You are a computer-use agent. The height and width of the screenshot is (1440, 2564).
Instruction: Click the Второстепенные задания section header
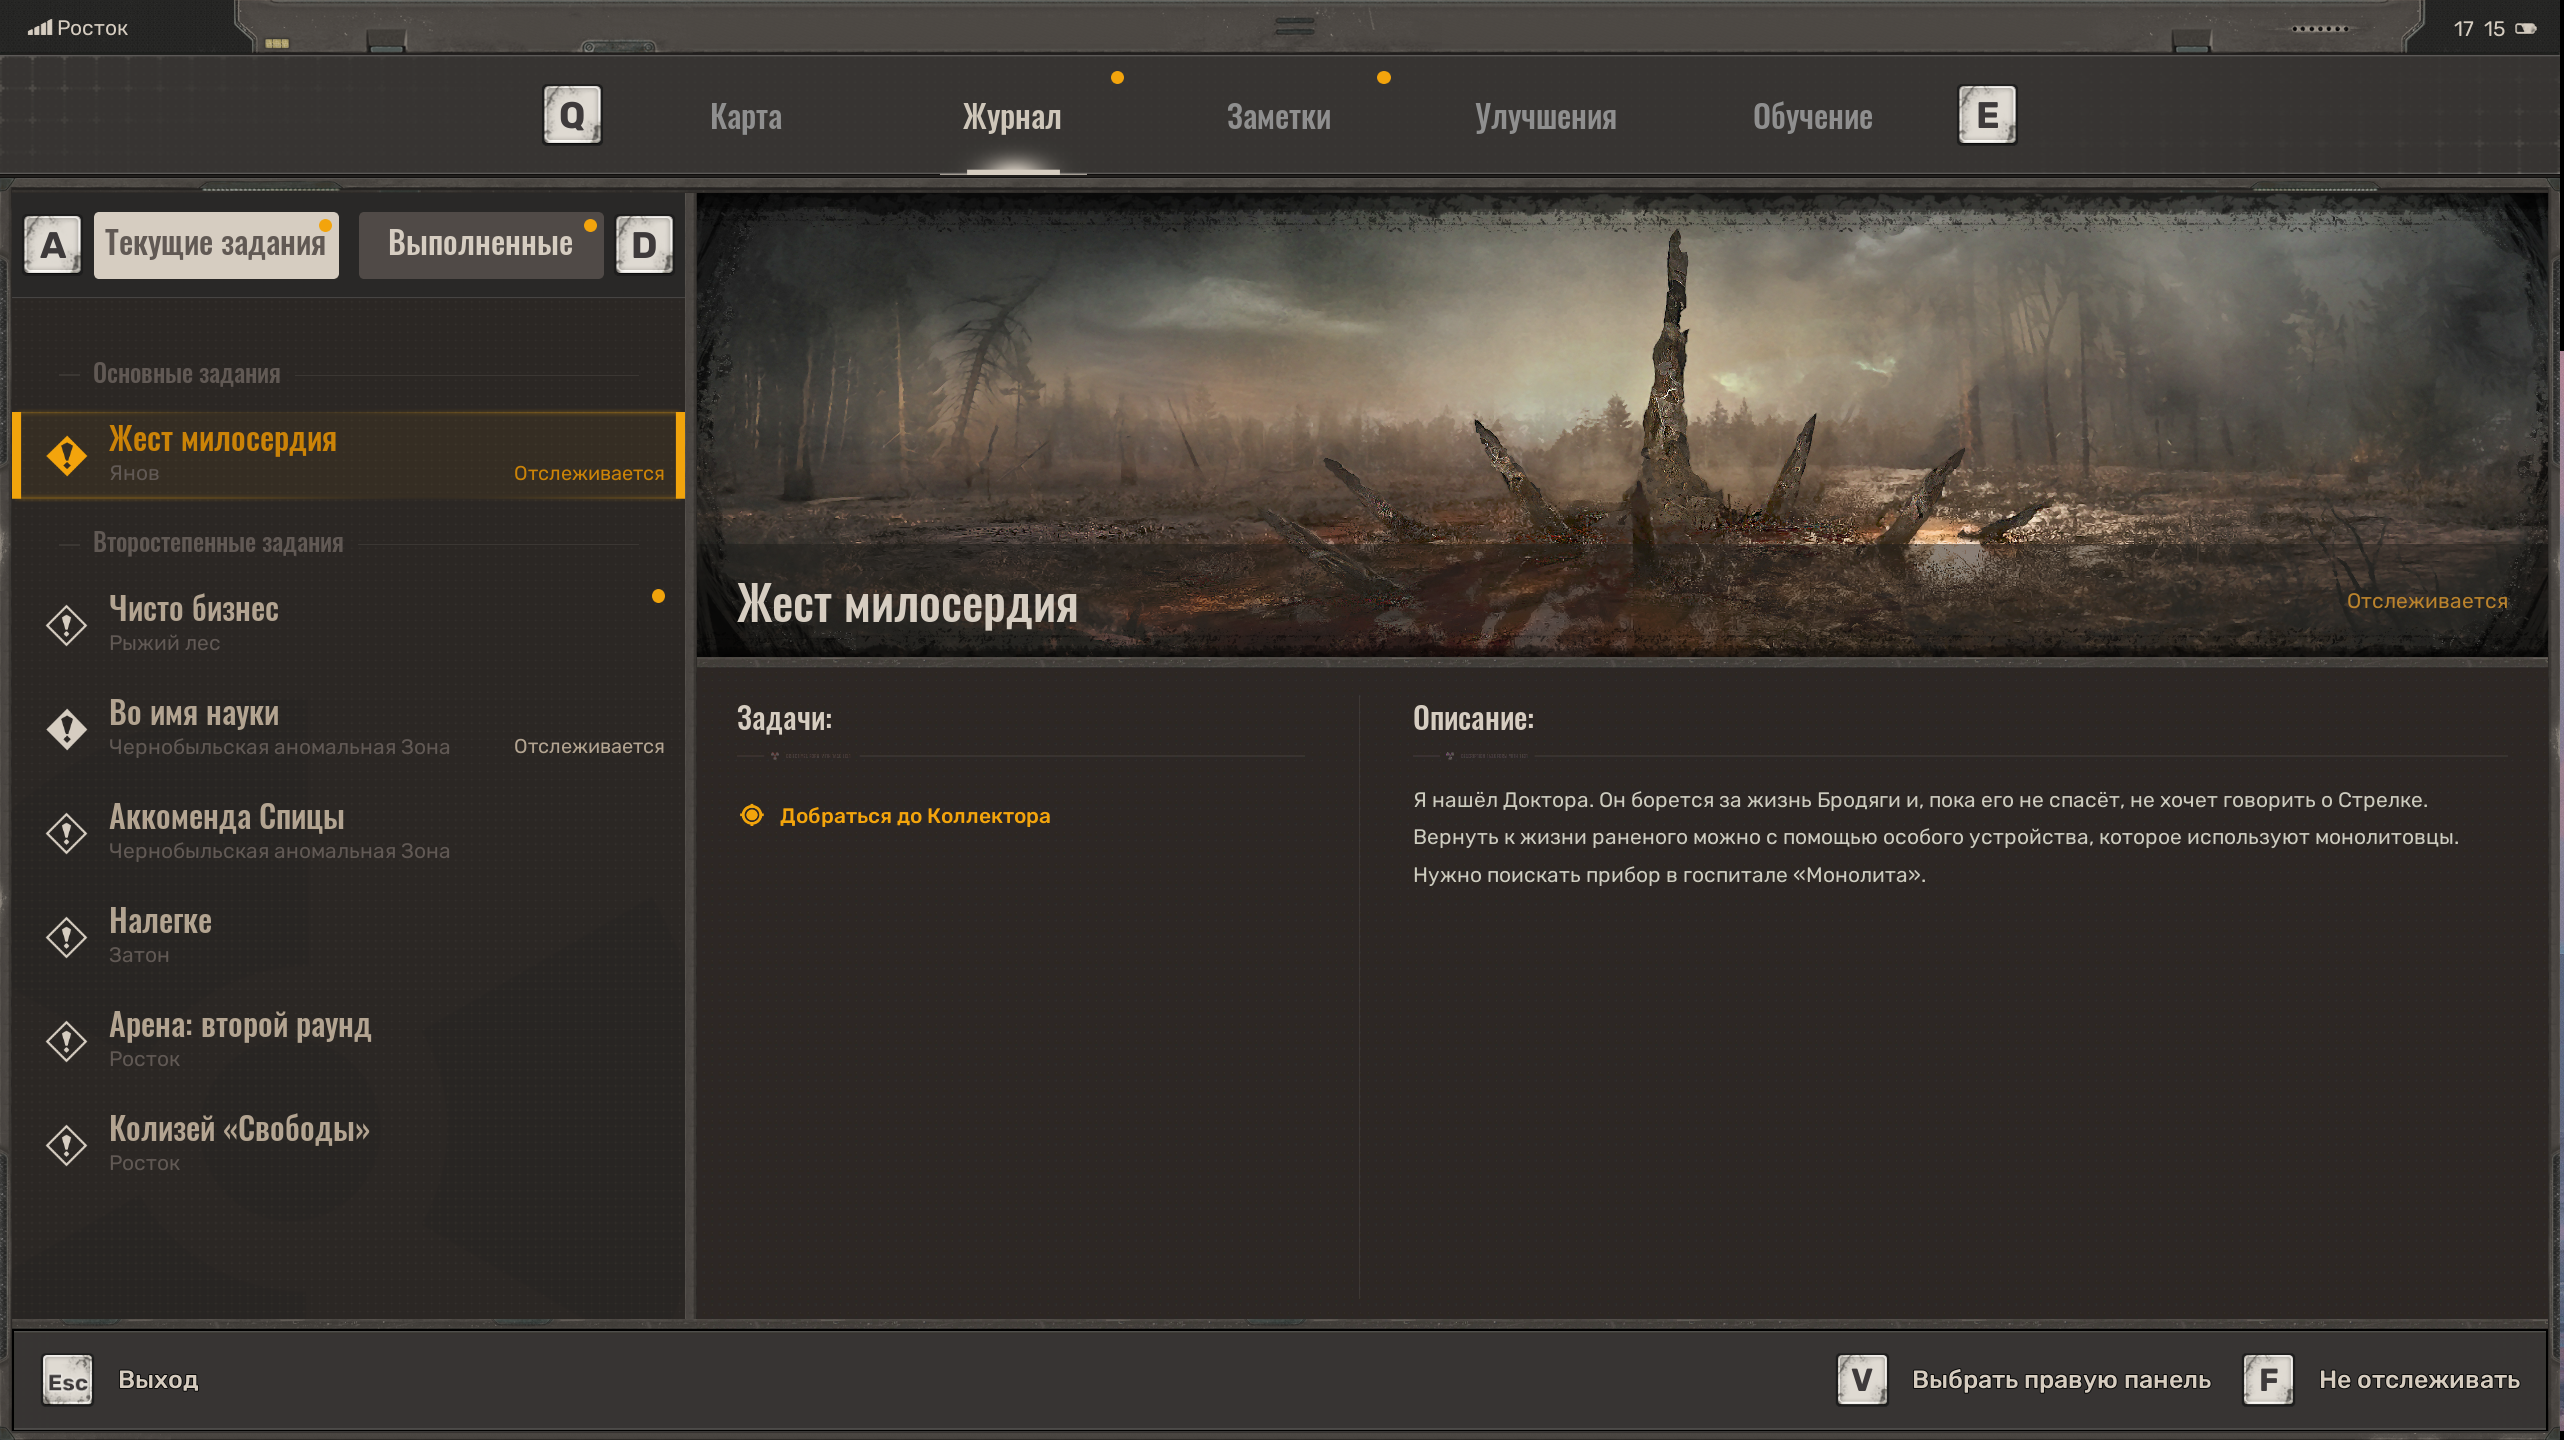click(218, 543)
